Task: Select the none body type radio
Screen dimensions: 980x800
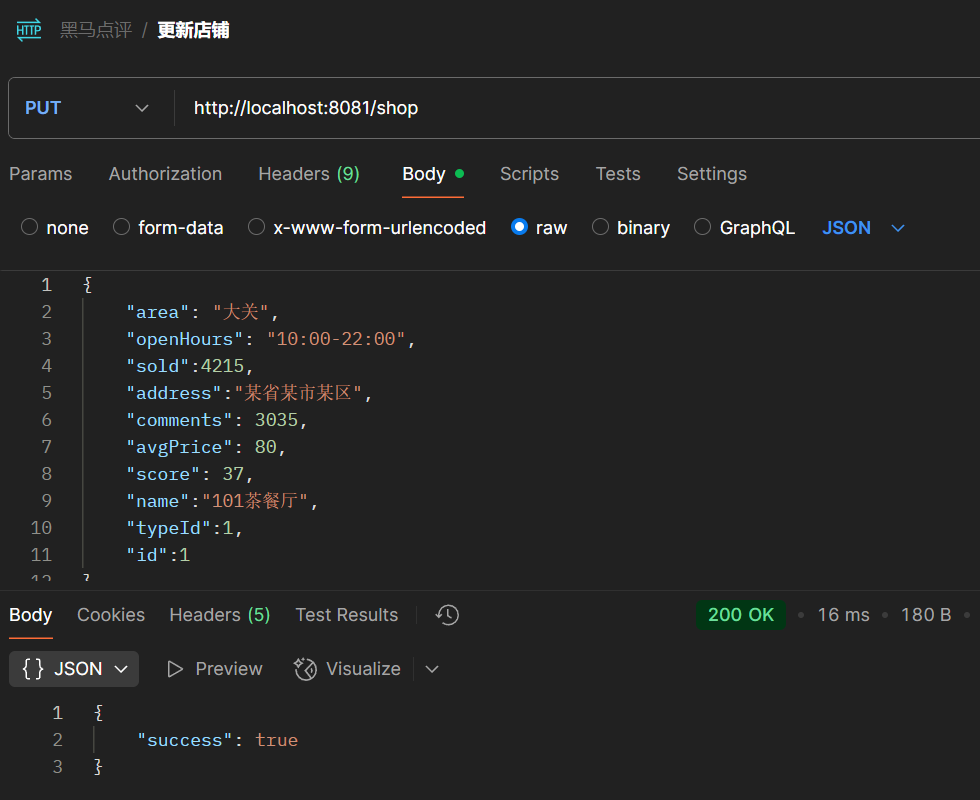Action: (x=30, y=228)
